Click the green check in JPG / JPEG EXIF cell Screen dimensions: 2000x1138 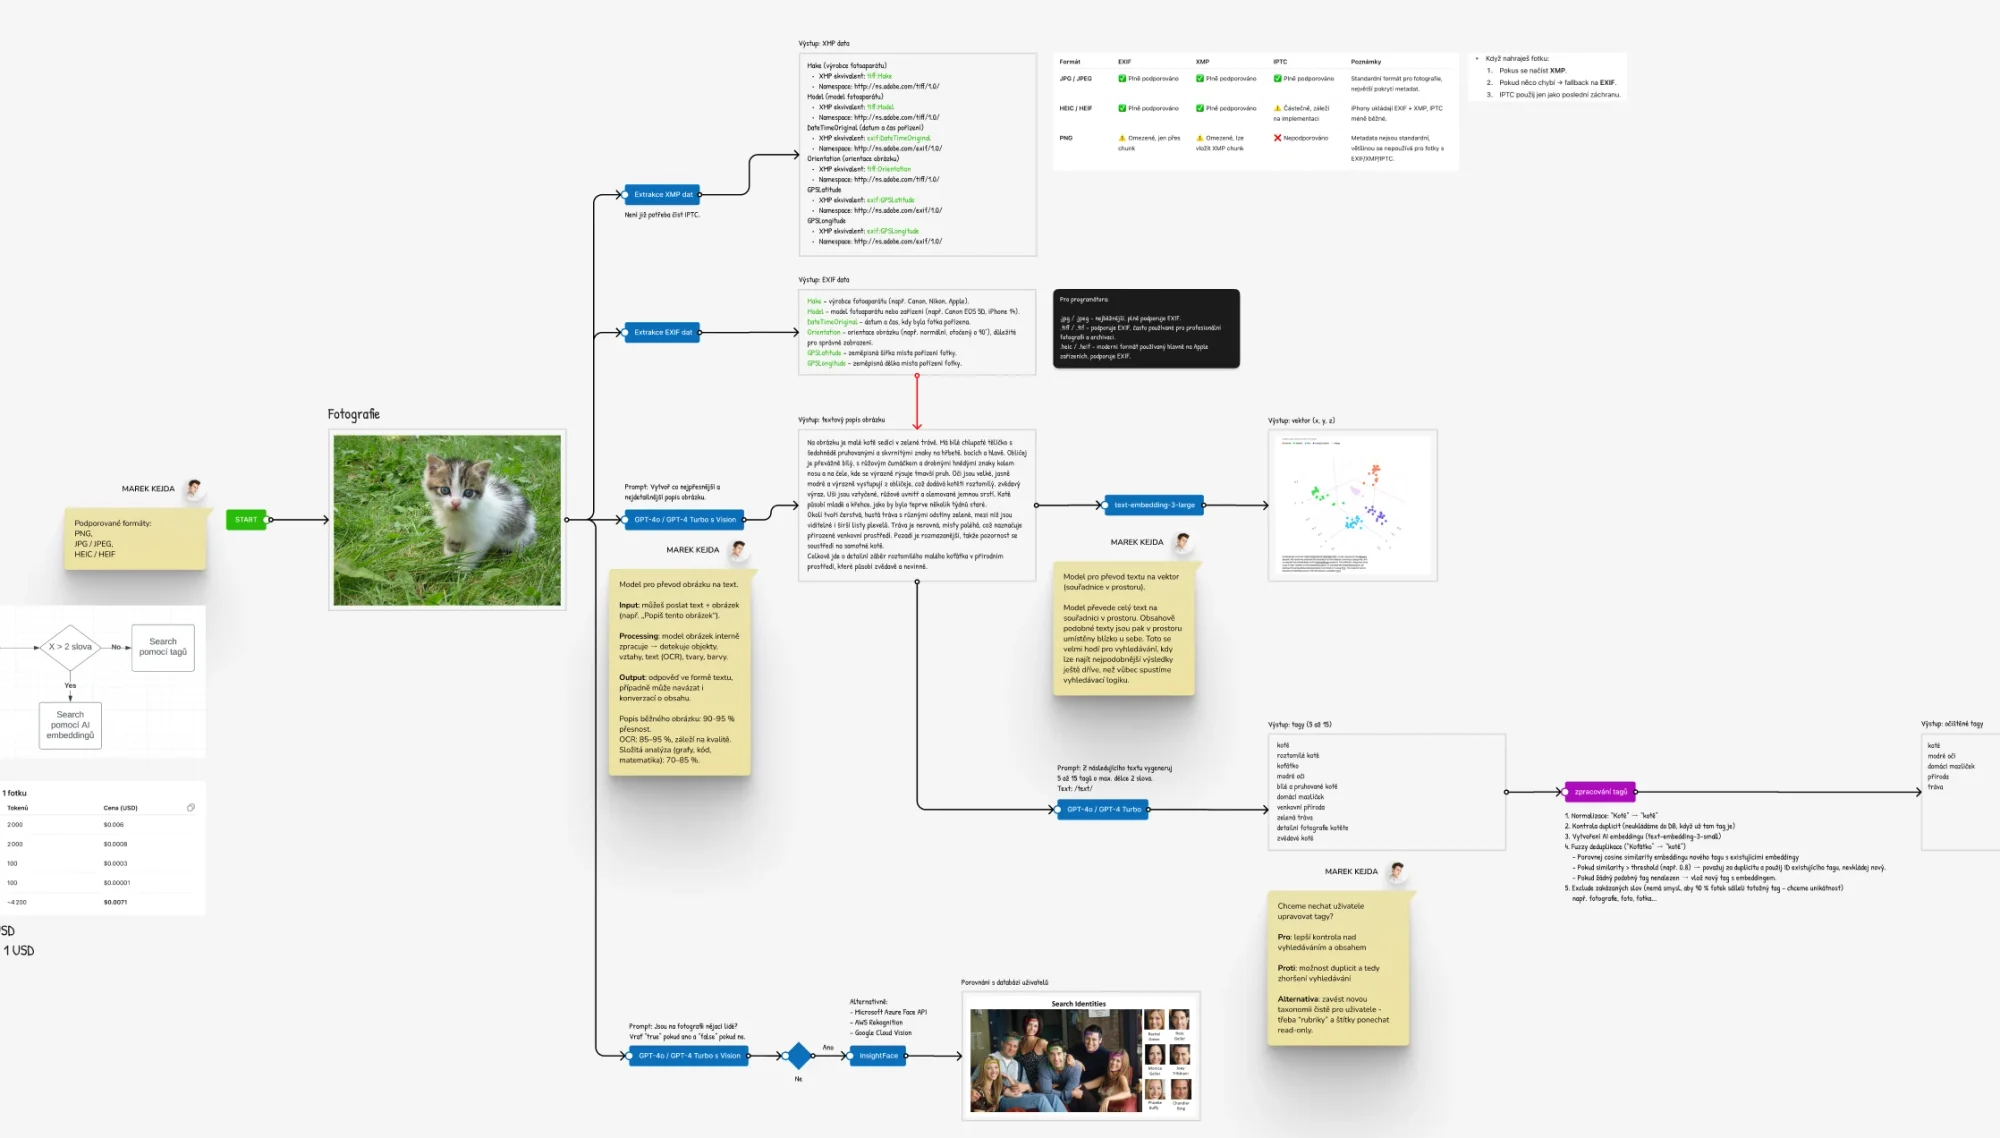point(1122,78)
